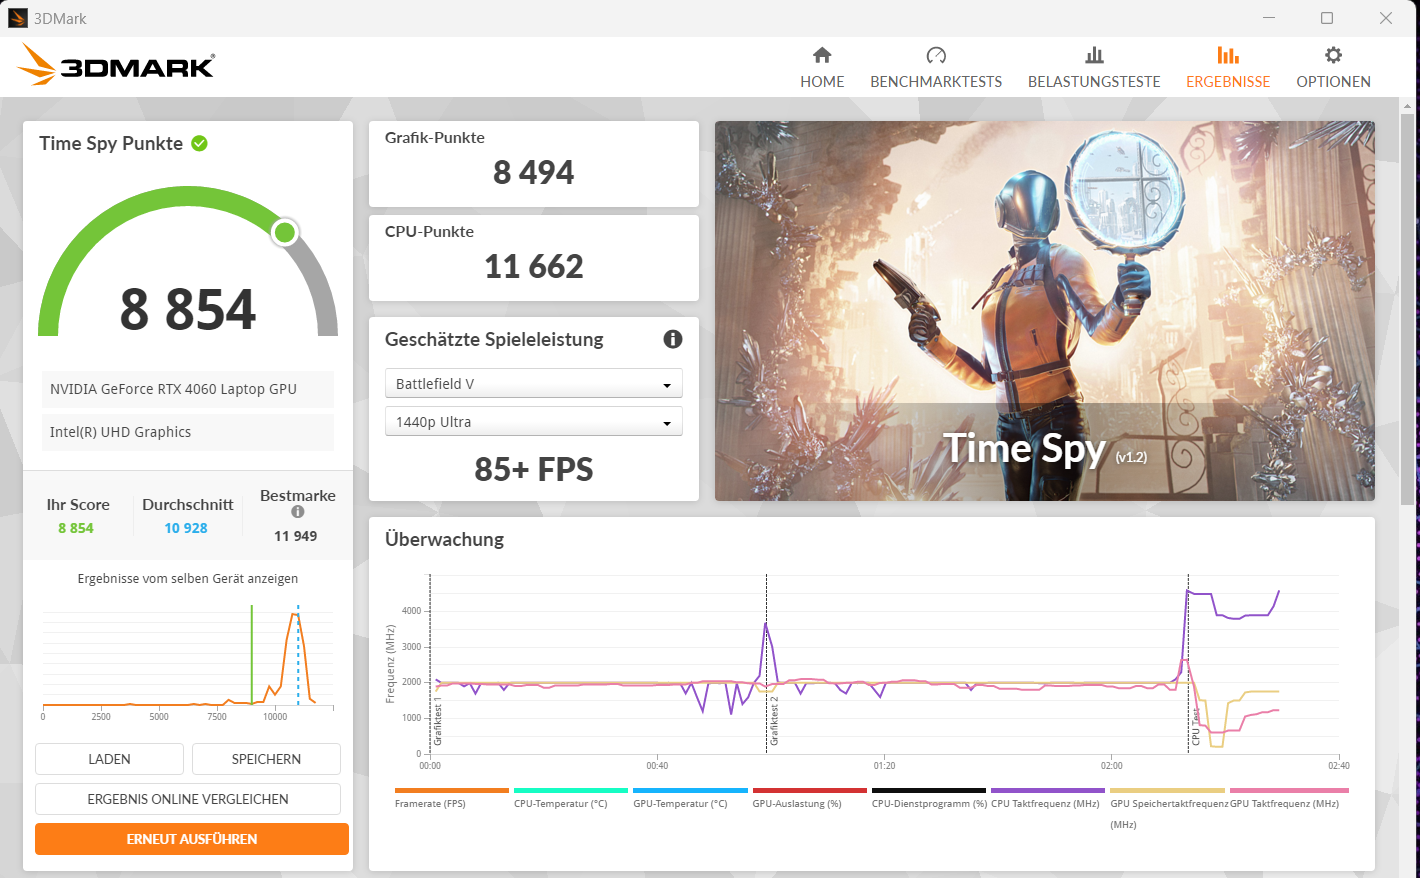Screen dimensions: 1420x878
Task: Click the CPU Test marker in monitoring chart
Action: coord(1195,727)
